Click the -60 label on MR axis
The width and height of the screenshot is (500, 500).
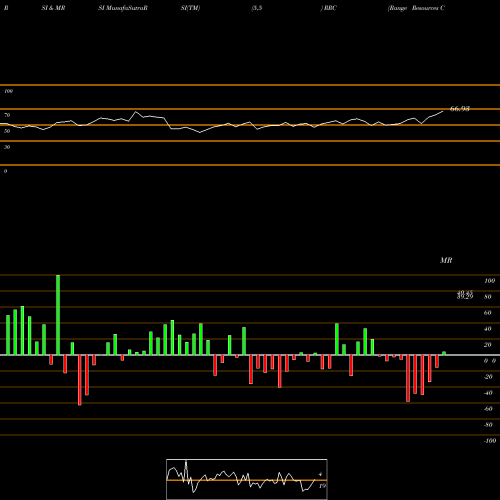coord(488,409)
